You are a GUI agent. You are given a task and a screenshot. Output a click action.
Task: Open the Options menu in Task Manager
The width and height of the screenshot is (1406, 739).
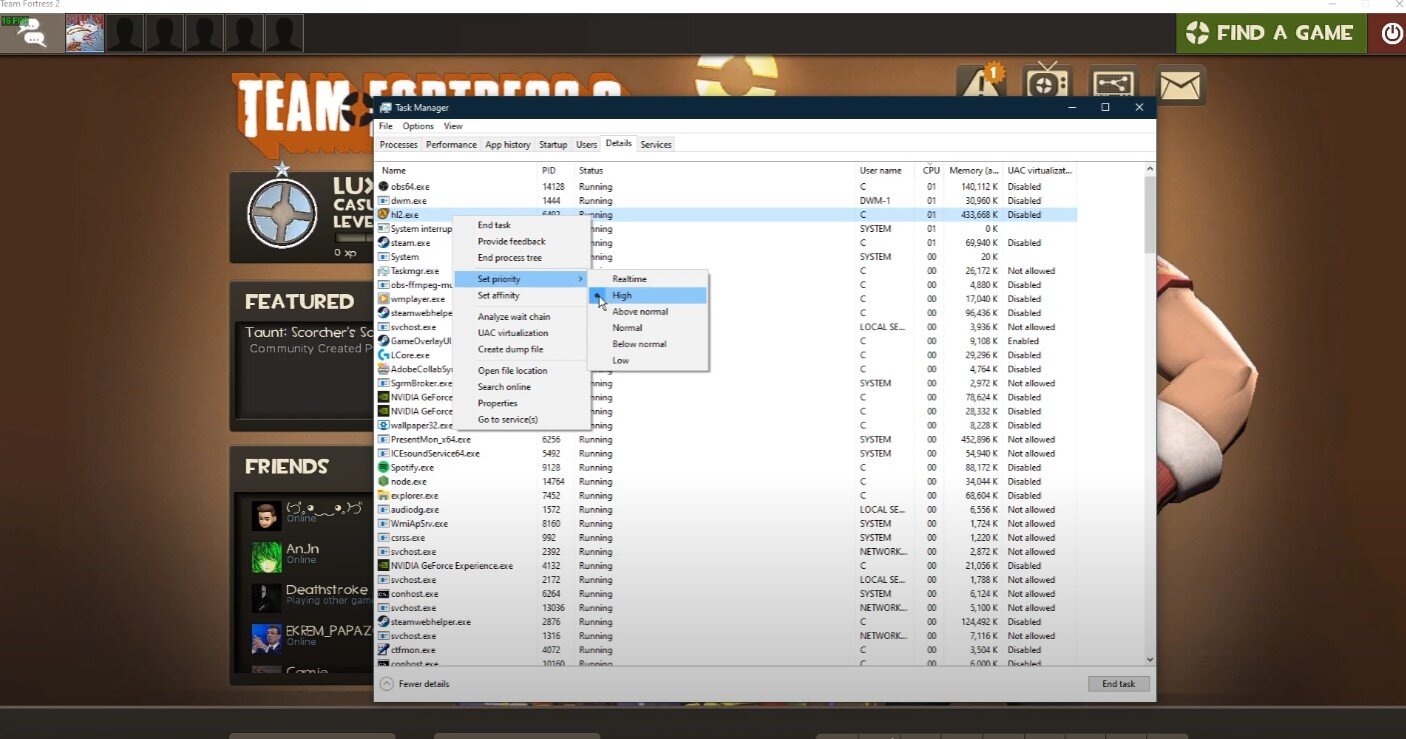click(418, 126)
